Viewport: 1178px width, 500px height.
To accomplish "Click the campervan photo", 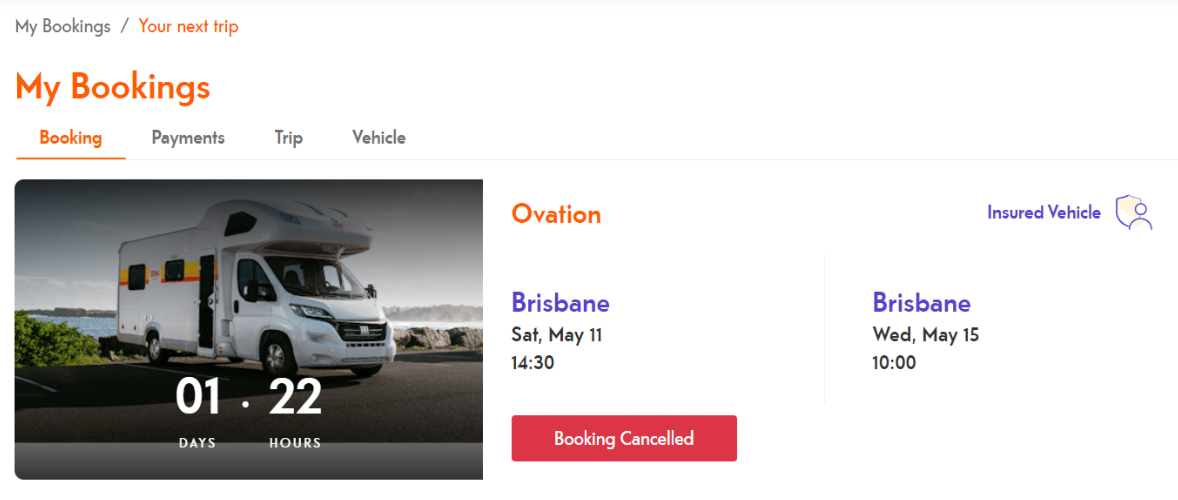I will (248, 290).
